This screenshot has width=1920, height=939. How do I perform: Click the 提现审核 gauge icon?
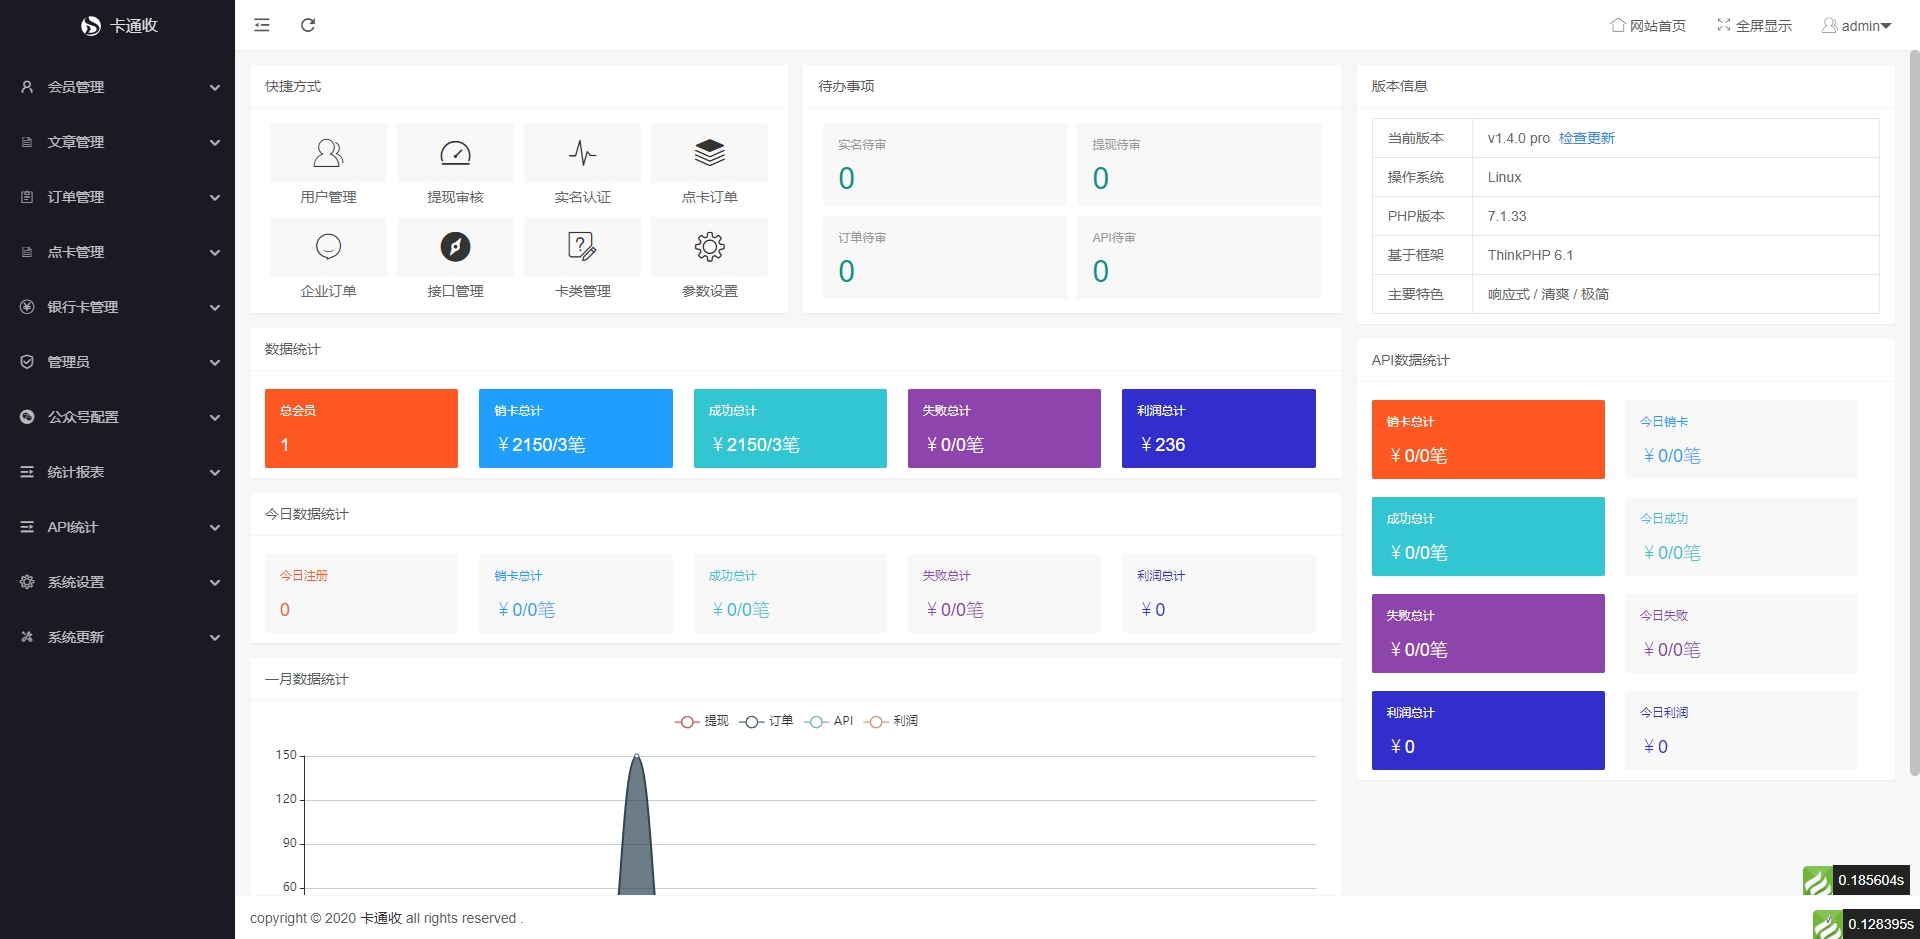point(455,153)
